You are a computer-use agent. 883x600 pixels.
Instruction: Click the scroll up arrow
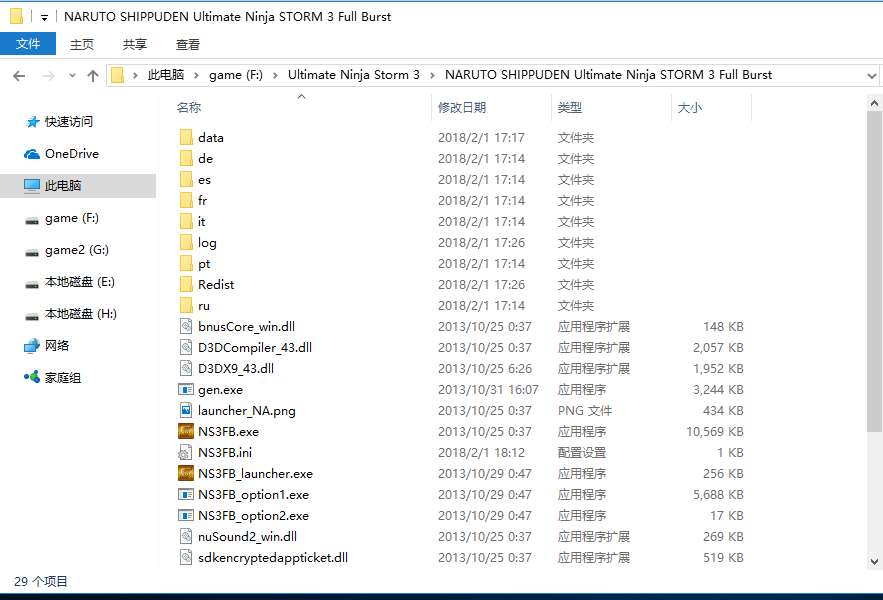click(874, 103)
